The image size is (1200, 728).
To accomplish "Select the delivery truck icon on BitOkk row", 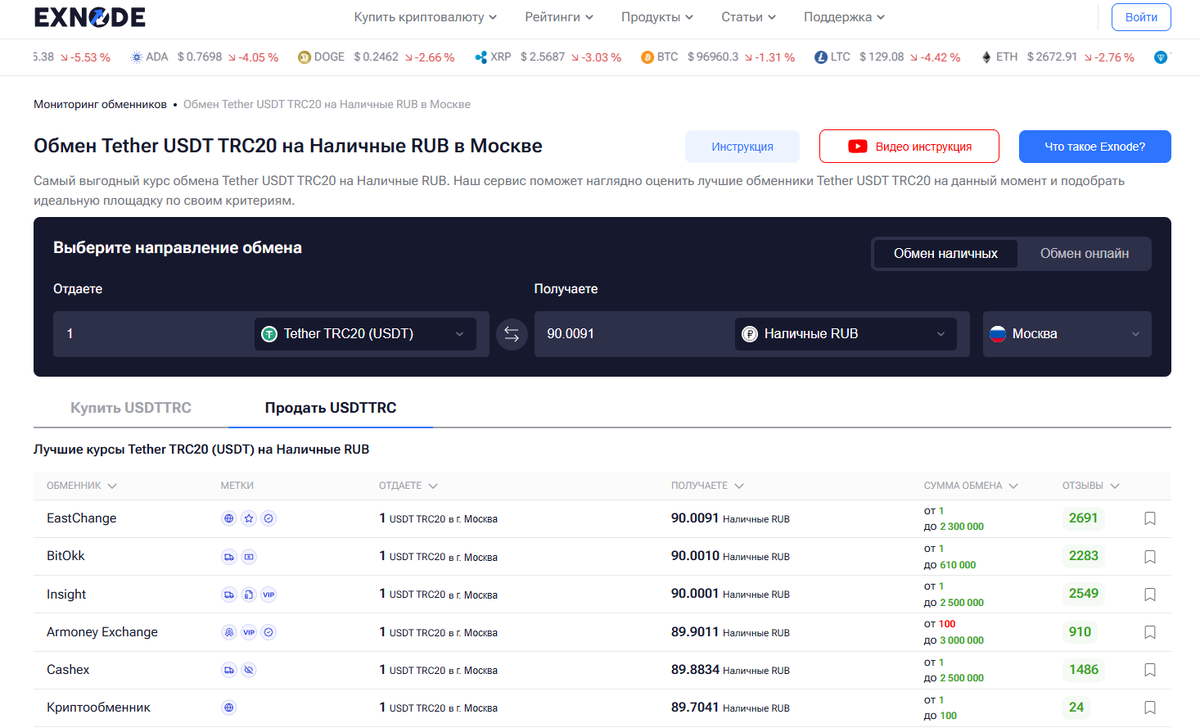I will pos(229,556).
